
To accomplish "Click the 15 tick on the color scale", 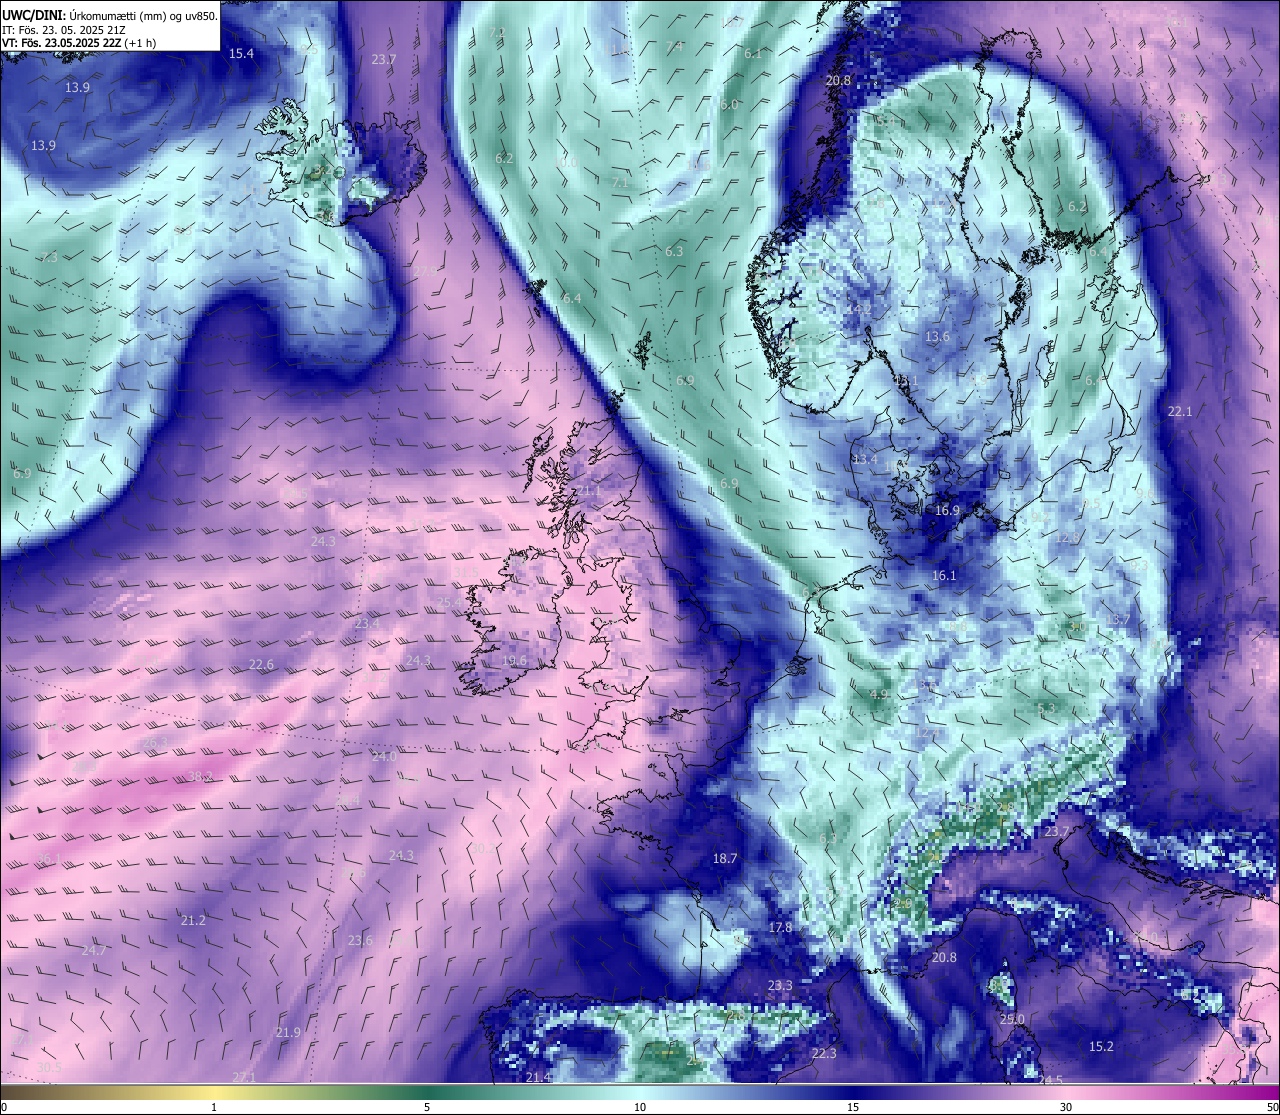I will pyautogui.click(x=853, y=1107).
